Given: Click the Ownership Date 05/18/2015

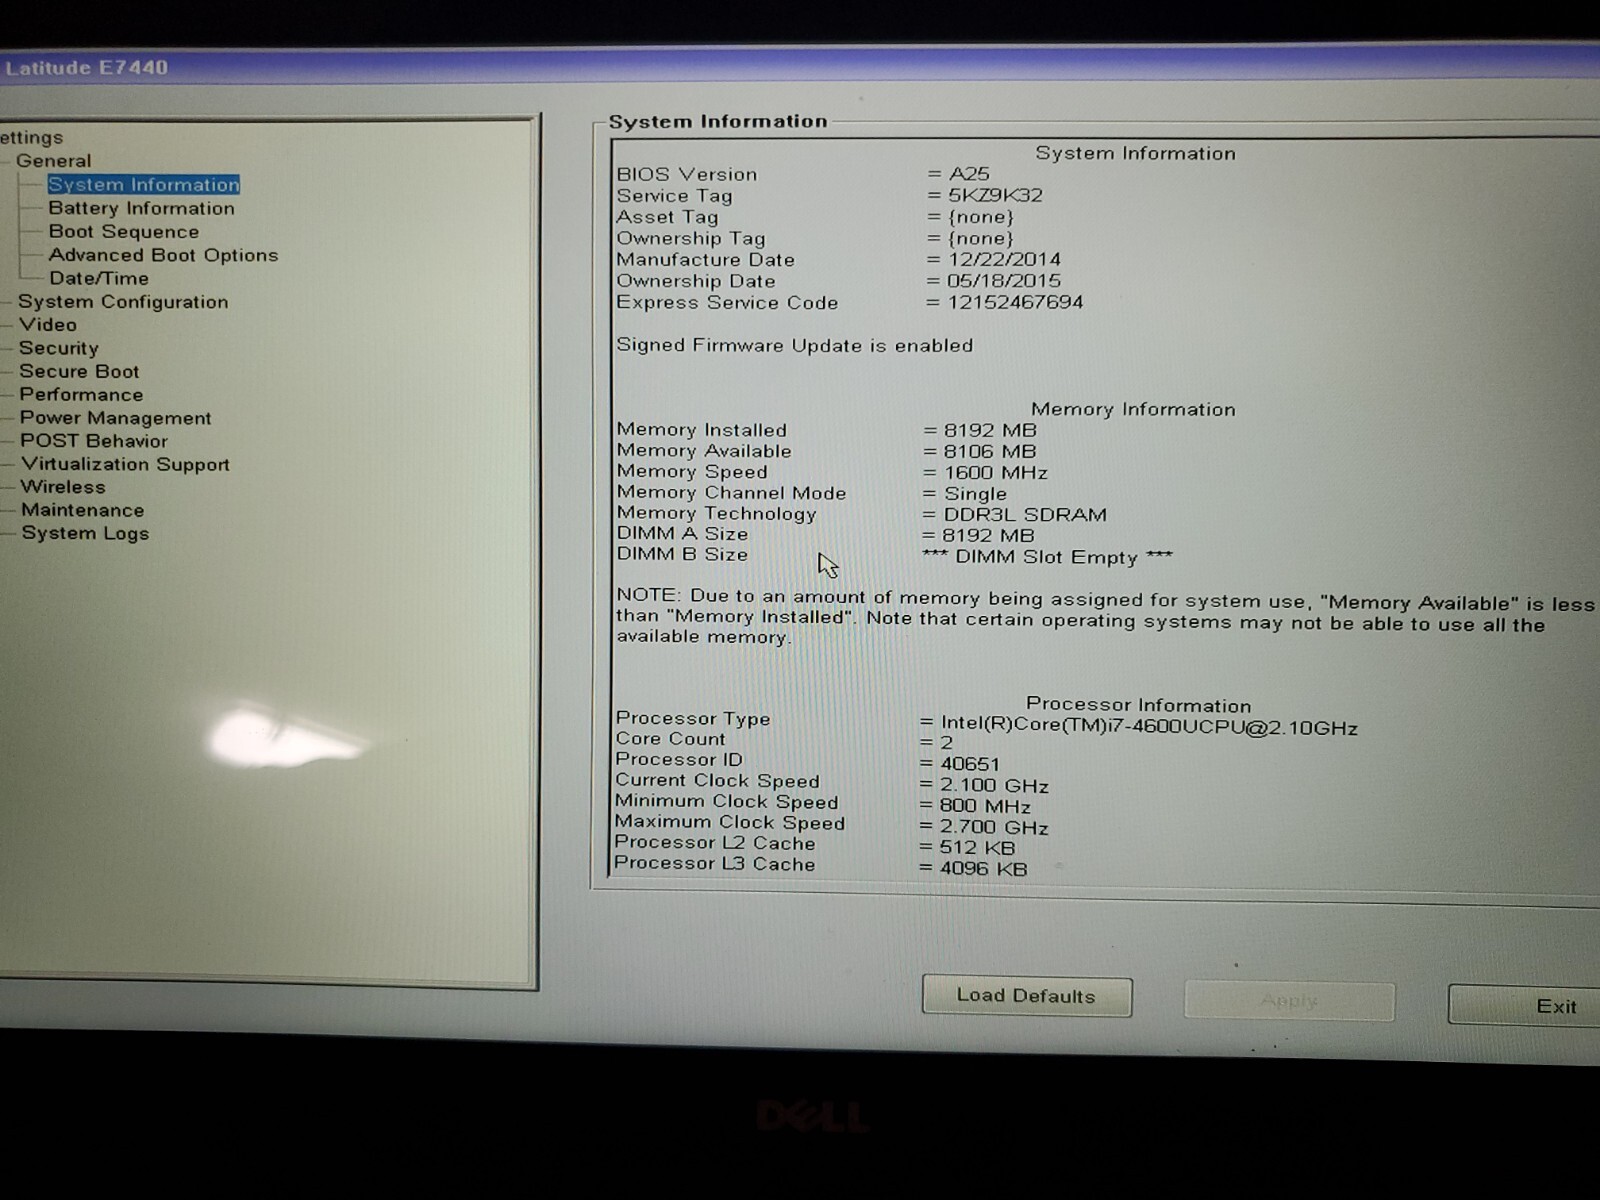Looking at the screenshot, I should [1004, 281].
